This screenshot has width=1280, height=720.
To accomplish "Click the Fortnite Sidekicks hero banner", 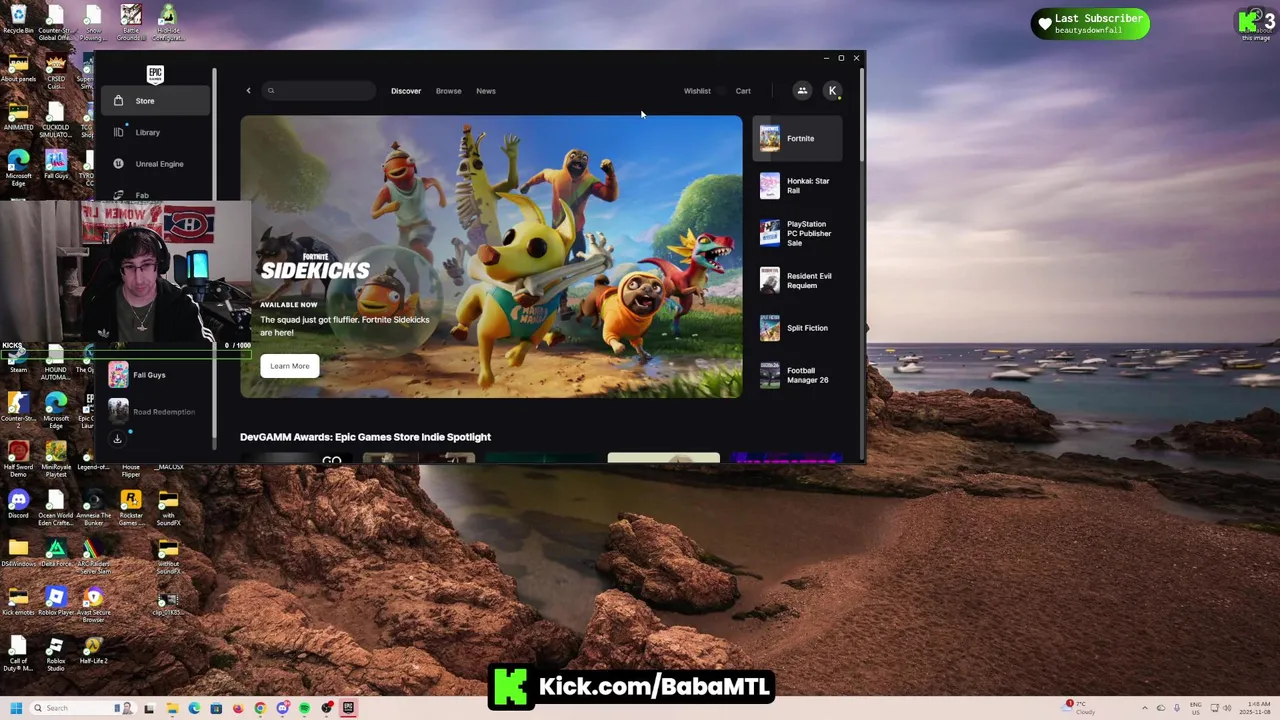I will 491,257.
